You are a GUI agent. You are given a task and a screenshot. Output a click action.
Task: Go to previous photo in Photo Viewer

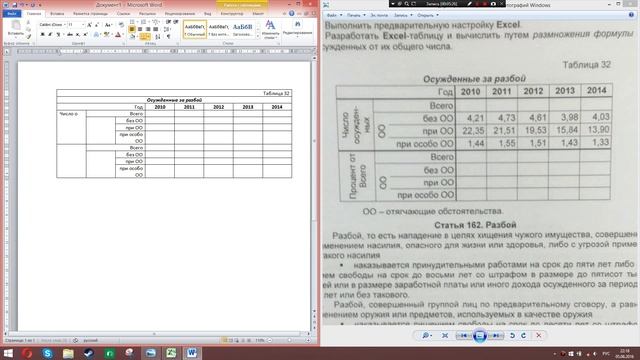(463, 335)
